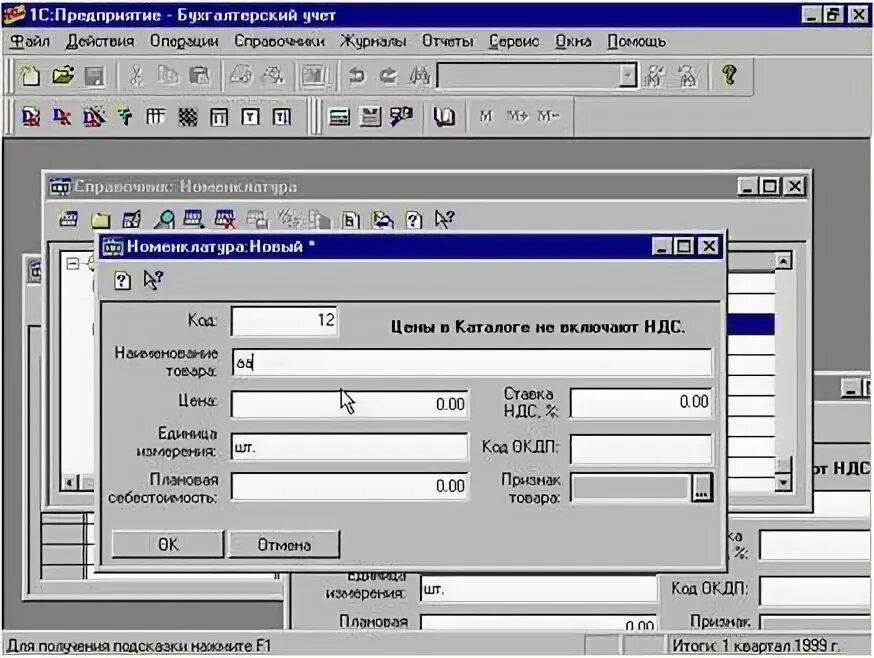Click the Единица измерения field in the front dialog
The width and height of the screenshot is (874, 658).
pyautogui.click(x=349, y=447)
